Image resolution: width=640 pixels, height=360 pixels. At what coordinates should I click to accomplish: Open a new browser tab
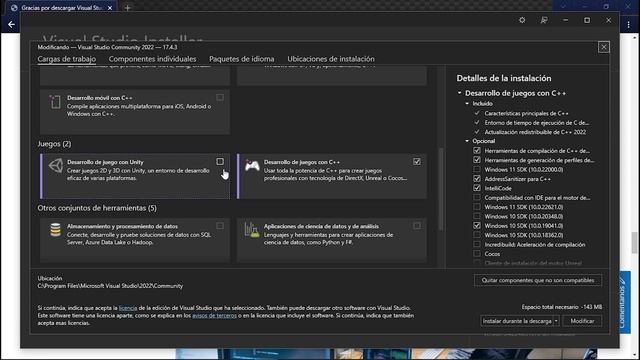[127, 8]
